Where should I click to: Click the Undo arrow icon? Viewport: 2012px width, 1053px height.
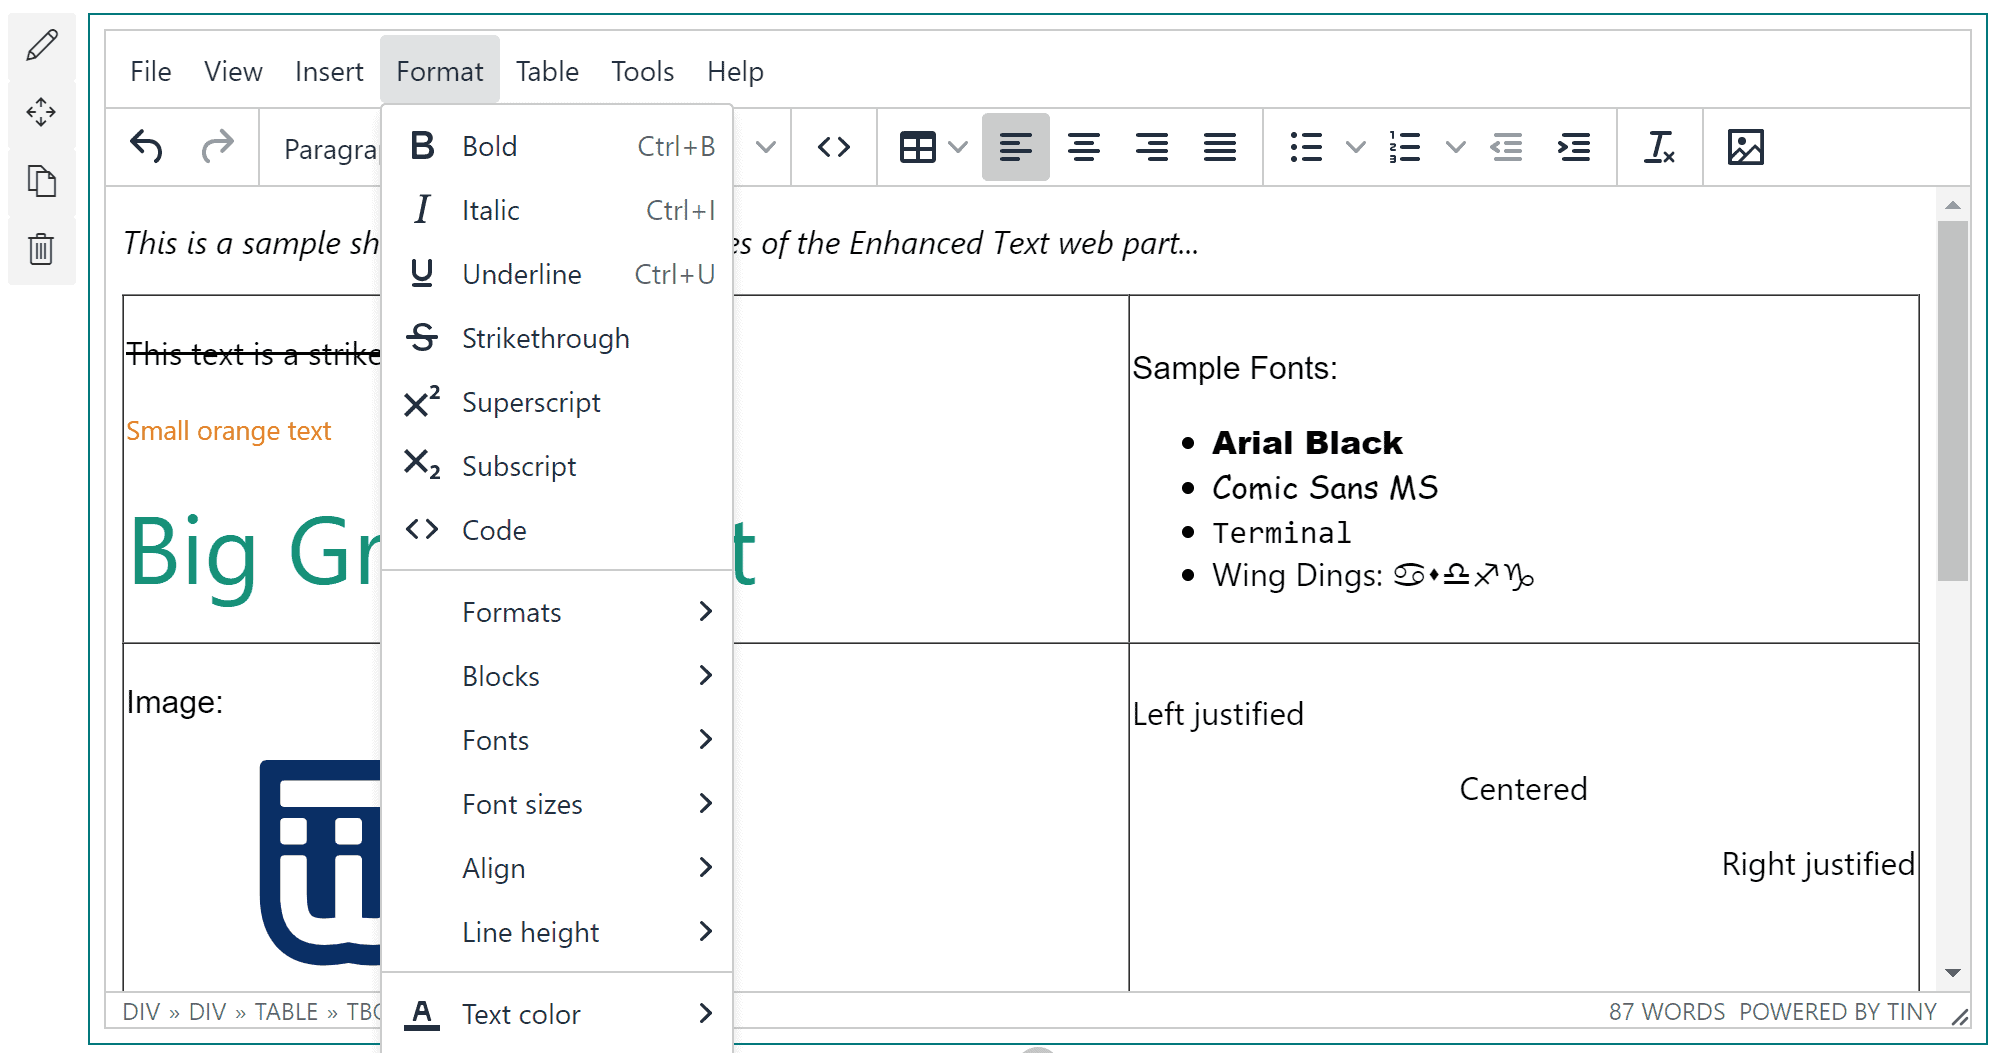pyautogui.click(x=147, y=147)
